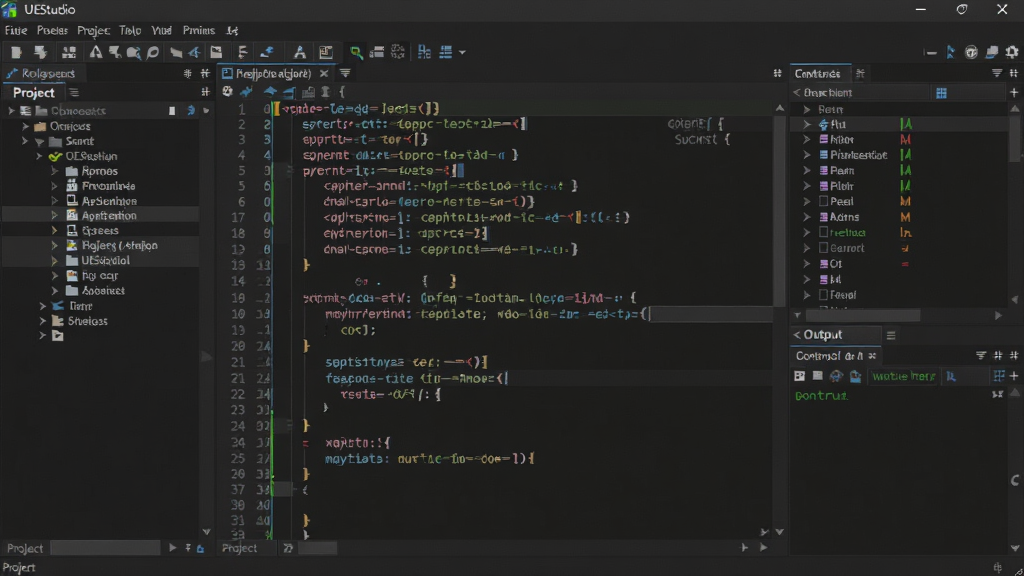Screen dimensions: 1024x576
Task: Click the play arrow in bottom-left Project bar
Action: point(172,547)
